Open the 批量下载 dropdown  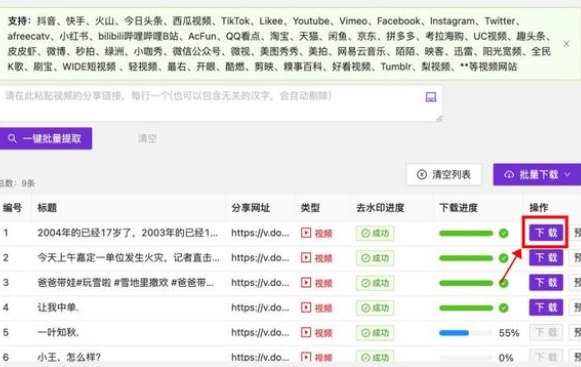[537, 175]
